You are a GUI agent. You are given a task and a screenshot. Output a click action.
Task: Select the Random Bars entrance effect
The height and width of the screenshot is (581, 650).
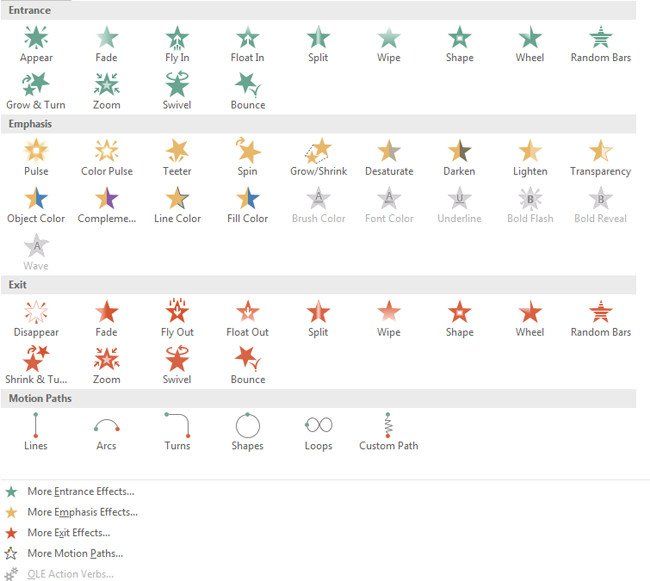coord(601,44)
